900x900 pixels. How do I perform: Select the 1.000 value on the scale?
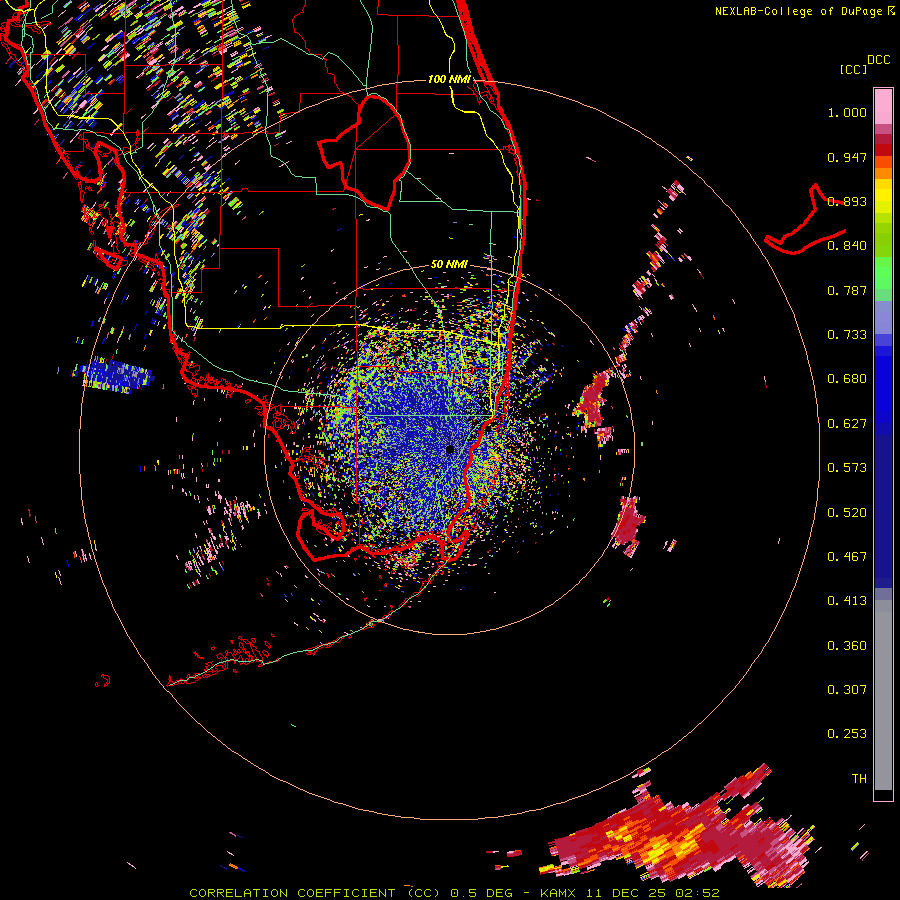pyautogui.click(x=847, y=112)
